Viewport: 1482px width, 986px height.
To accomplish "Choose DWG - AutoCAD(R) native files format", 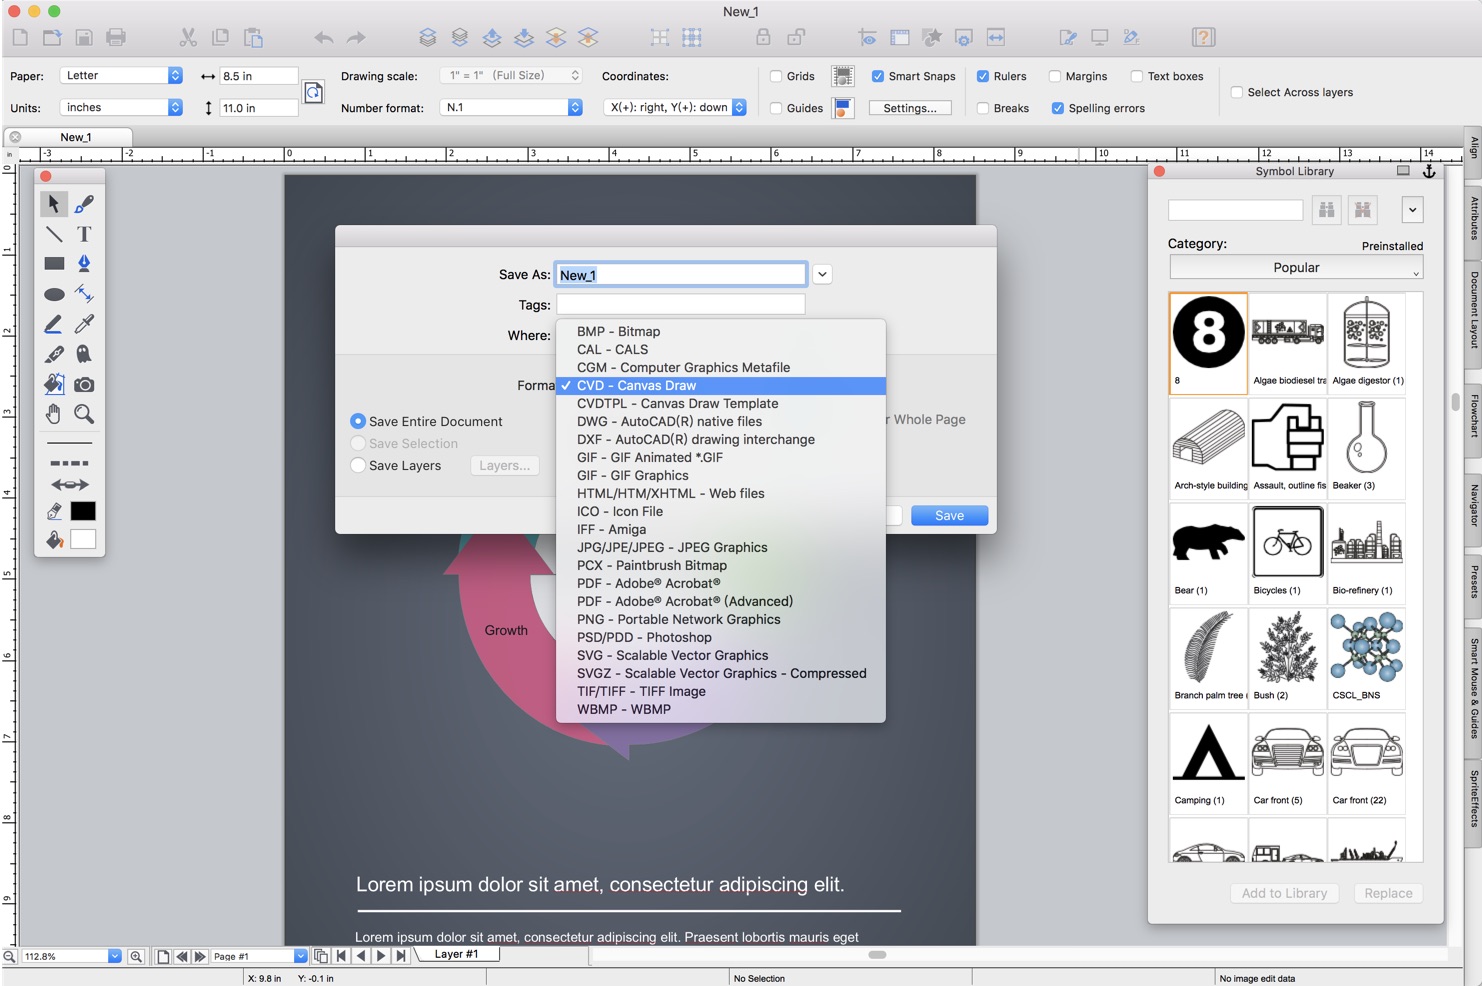I will 721,422.
